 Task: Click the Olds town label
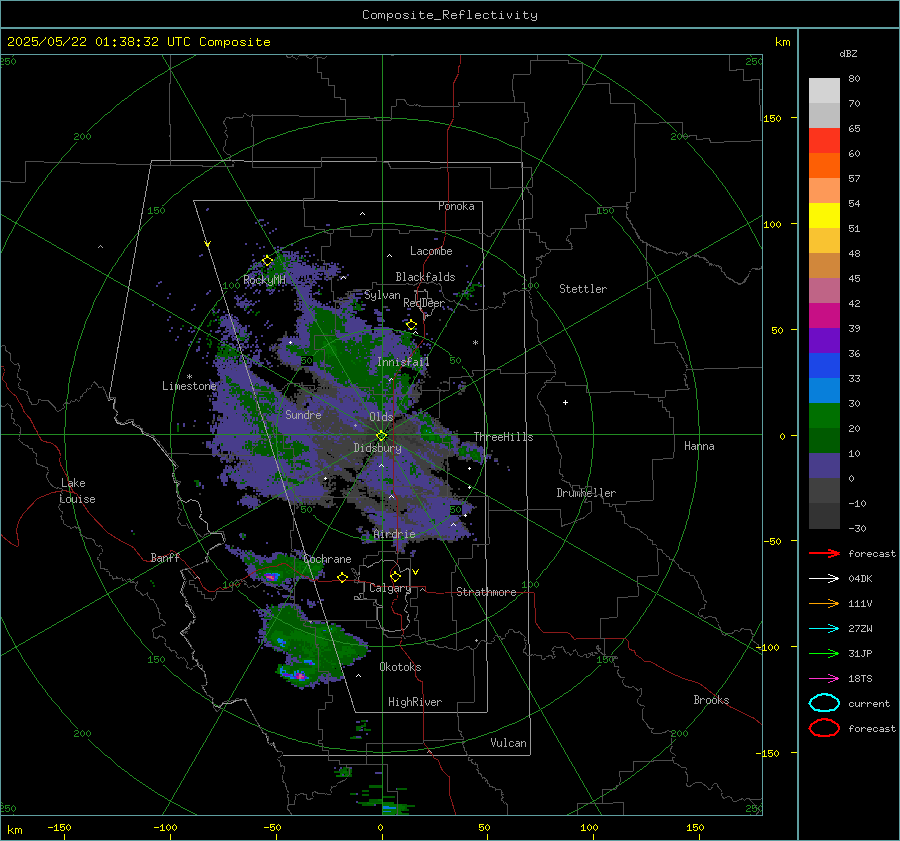(x=381, y=417)
